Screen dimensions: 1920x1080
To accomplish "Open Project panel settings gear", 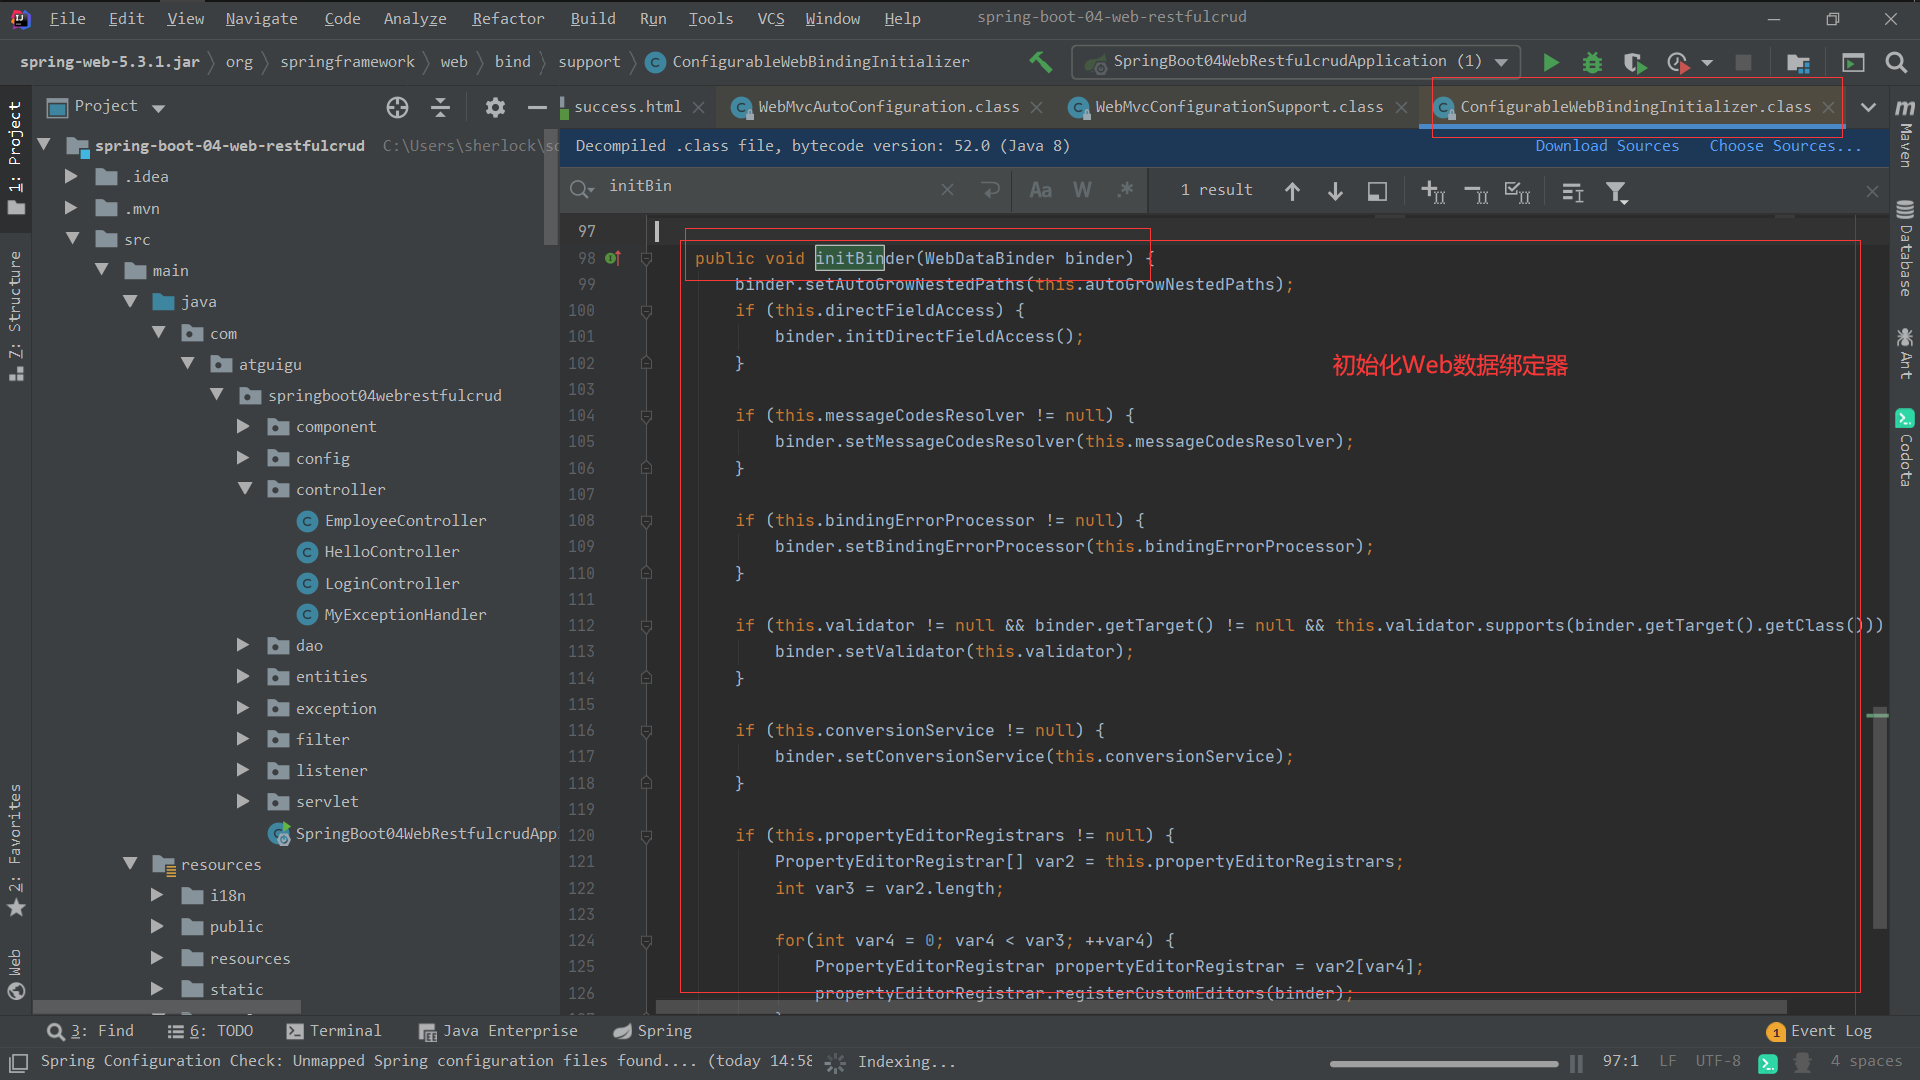I will click(495, 107).
